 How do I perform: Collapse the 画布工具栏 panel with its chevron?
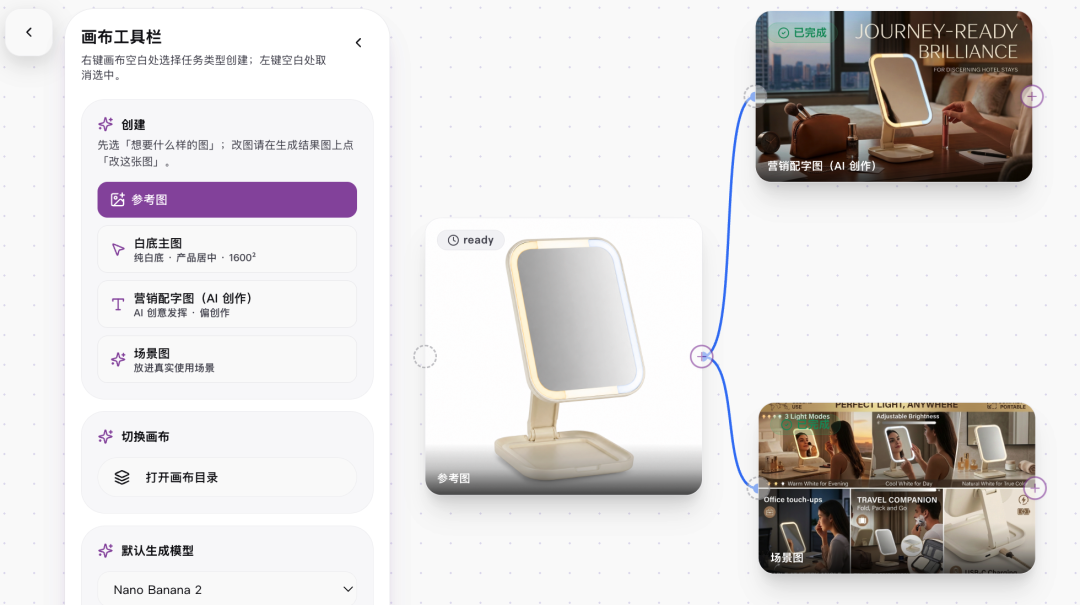(358, 43)
